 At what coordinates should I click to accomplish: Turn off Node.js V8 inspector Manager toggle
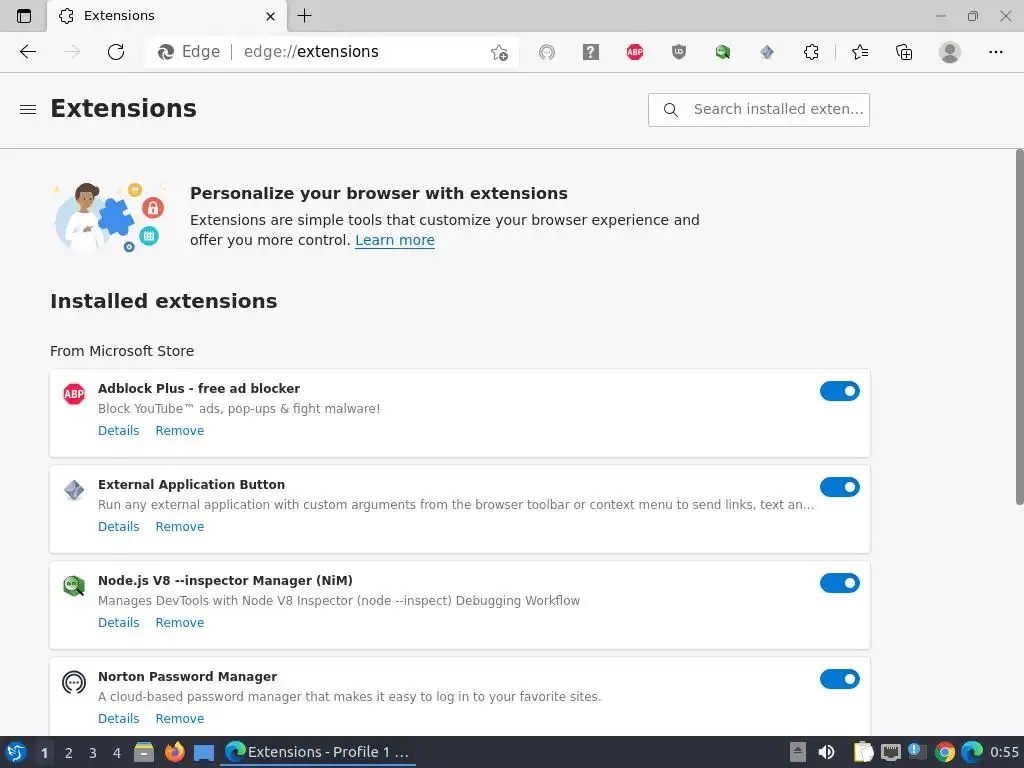(840, 583)
